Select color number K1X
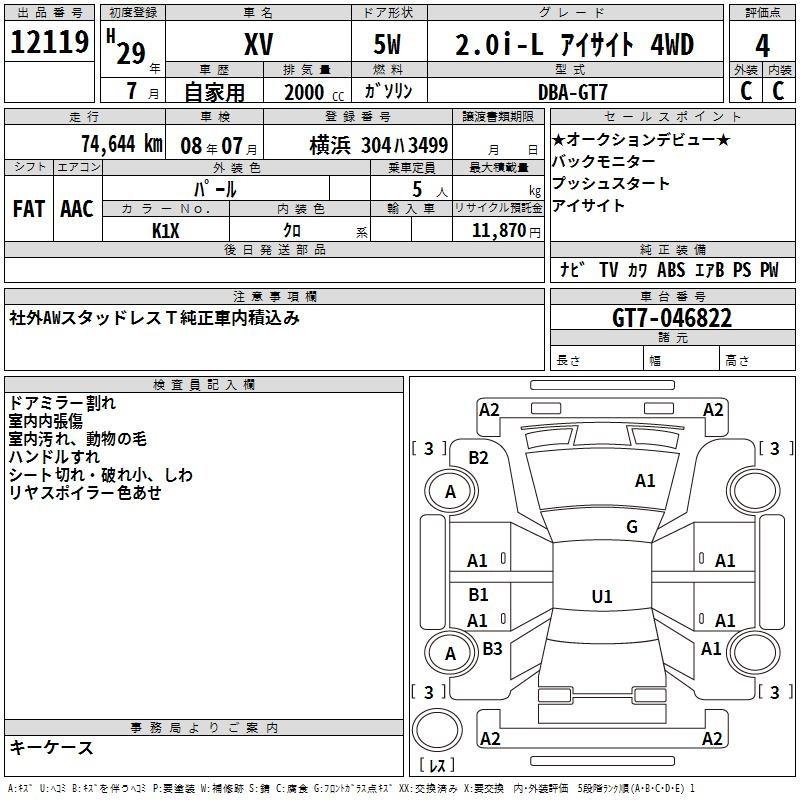The width and height of the screenshot is (800, 800). (x=166, y=231)
